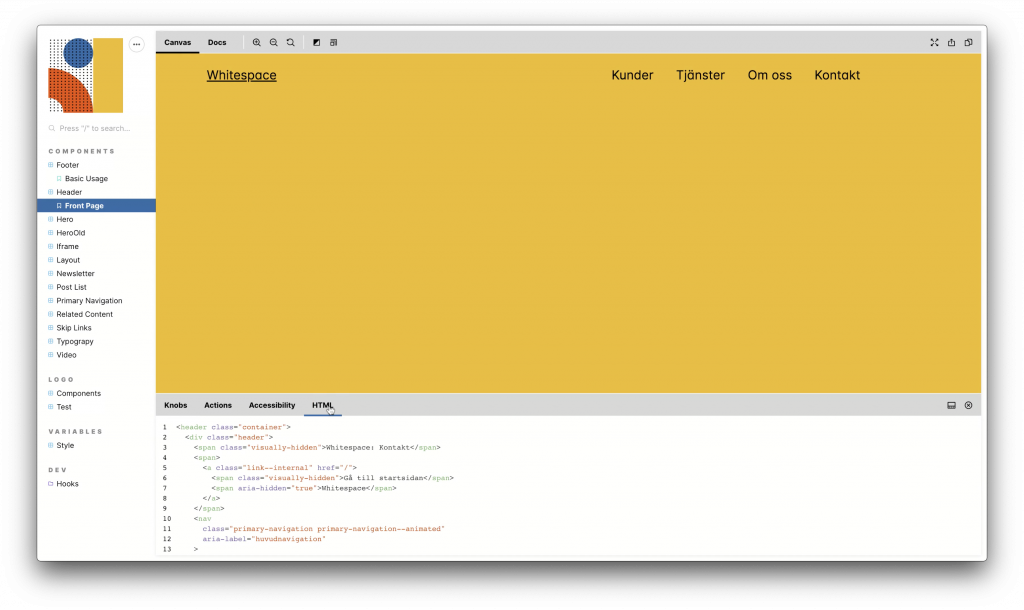Reset the canvas zoom level

pos(290,43)
